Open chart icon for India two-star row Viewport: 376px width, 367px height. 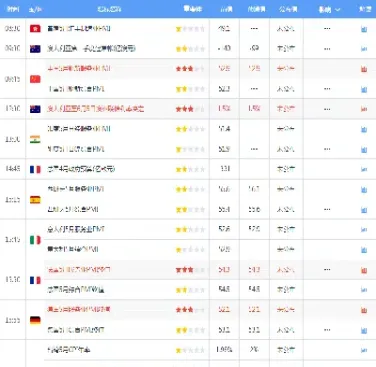[364, 129]
